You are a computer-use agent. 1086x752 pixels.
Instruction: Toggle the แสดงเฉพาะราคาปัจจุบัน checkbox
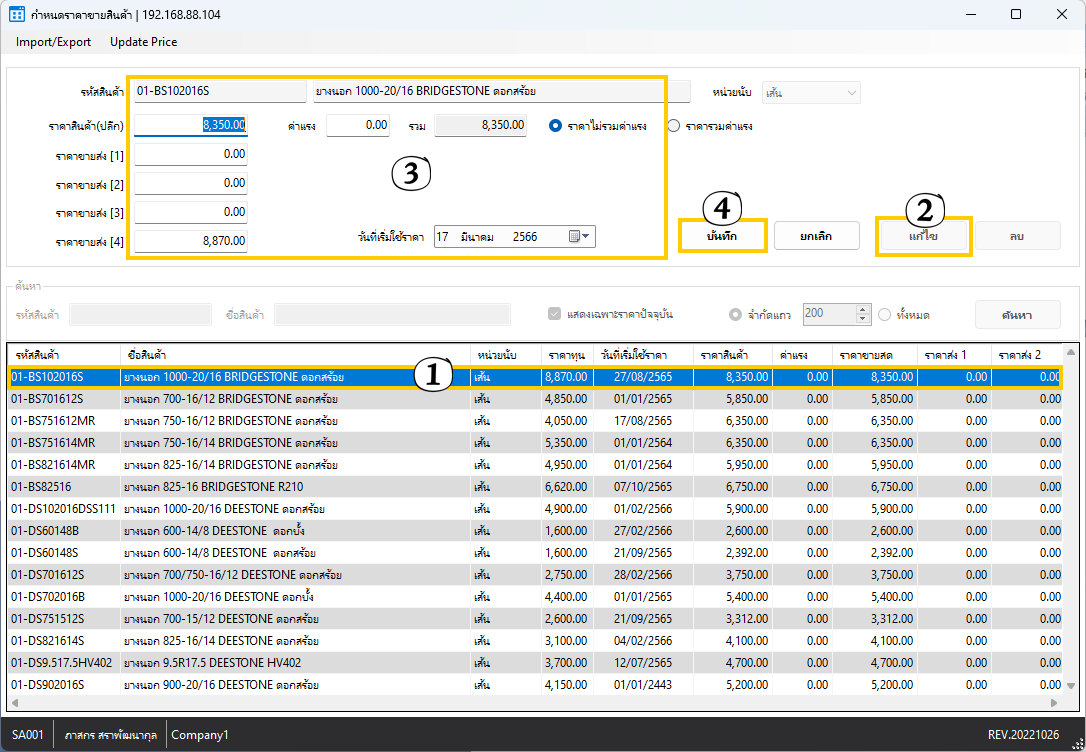(555, 314)
